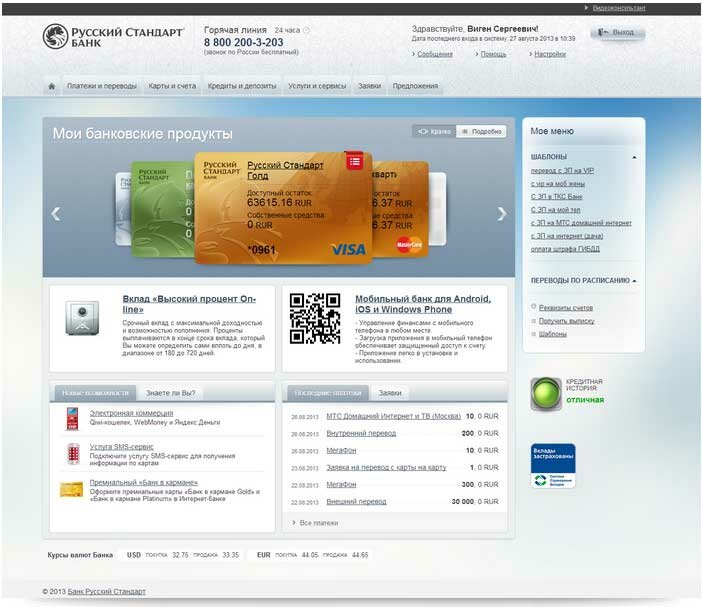Click the QR code for mobile bank
Image resolution: width=702 pixels, height=607 pixels.
tap(315, 318)
